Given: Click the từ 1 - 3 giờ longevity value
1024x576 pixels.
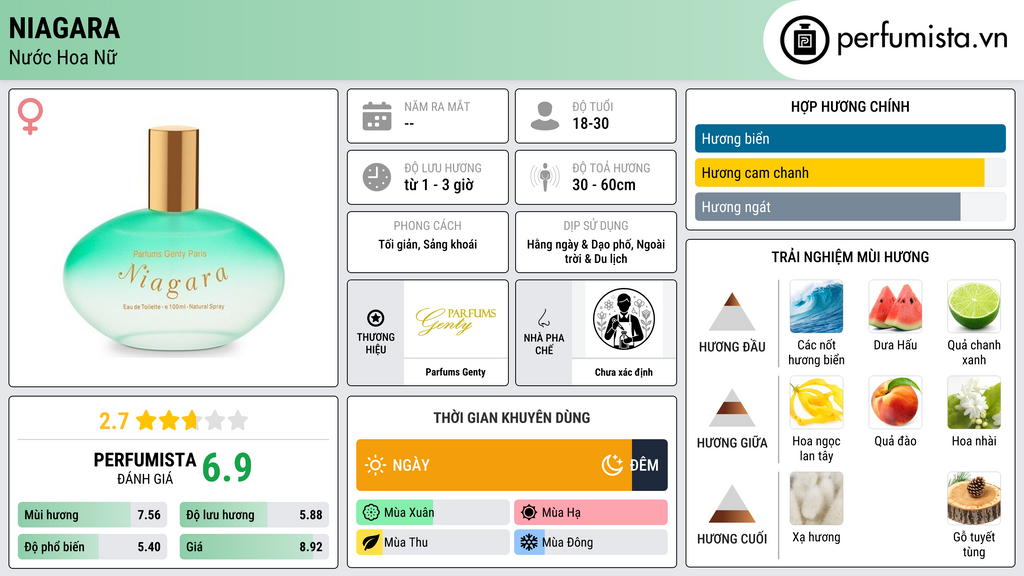Looking at the screenshot, I should (439, 185).
